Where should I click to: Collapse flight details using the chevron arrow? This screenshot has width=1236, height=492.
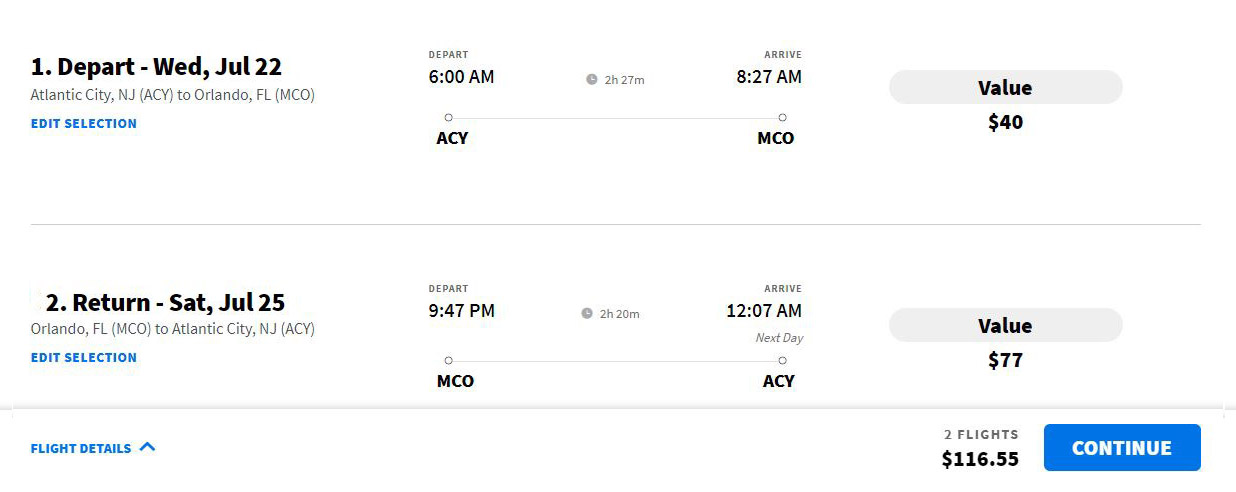[x=147, y=447]
